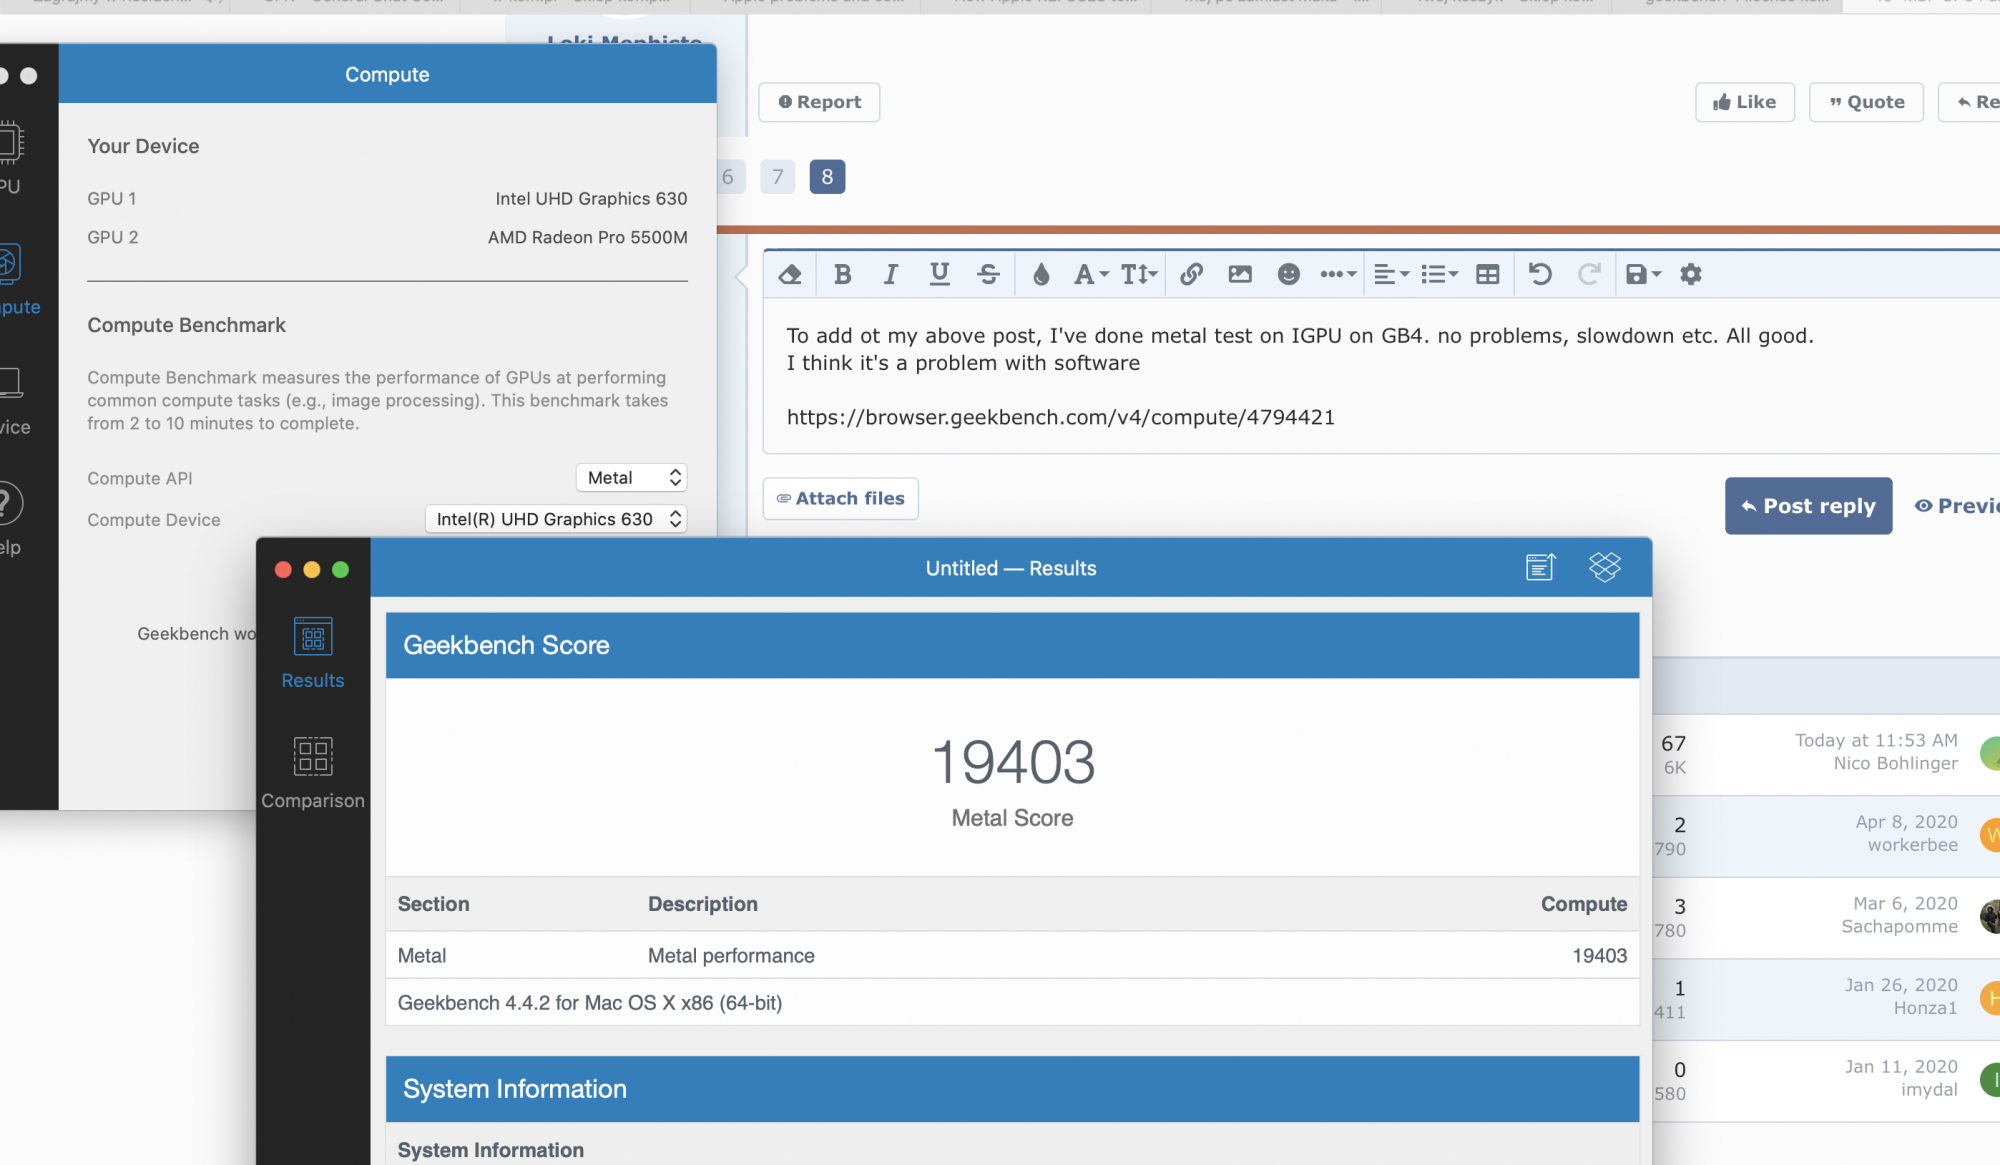The width and height of the screenshot is (2000, 1165).
Task: Open the list options dropdown
Action: click(1439, 274)
